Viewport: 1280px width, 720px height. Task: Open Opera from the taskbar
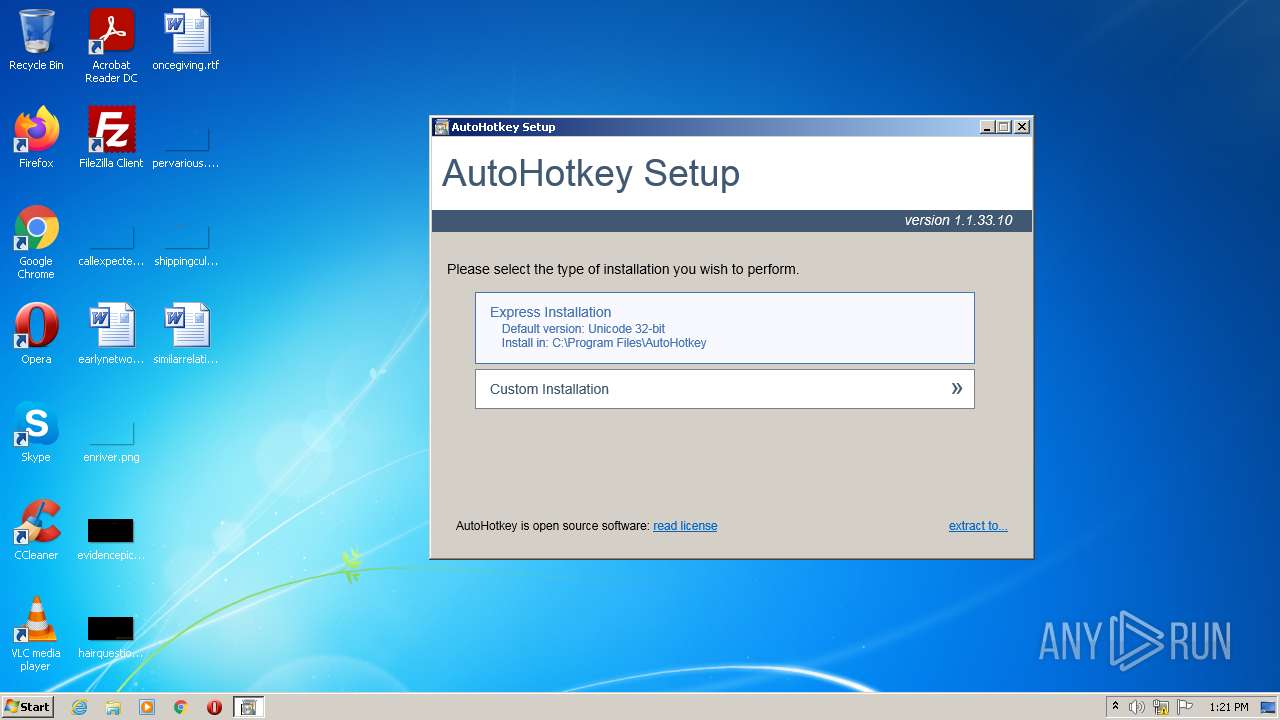coord(214,707)
